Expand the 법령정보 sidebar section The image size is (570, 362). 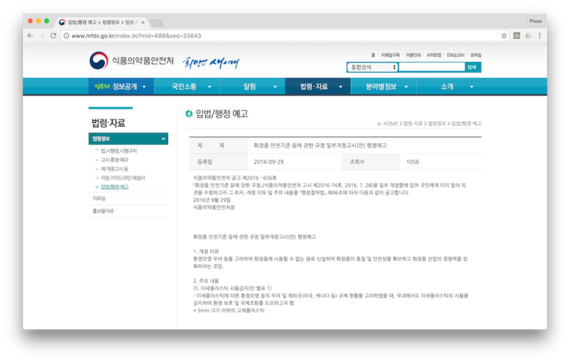pos(128,139)
